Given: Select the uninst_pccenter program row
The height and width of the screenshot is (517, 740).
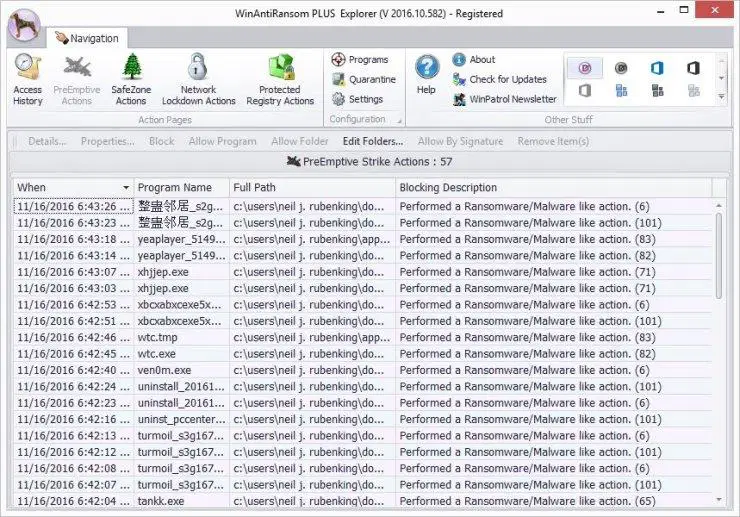Looking at the screenshot, I should click(x=362, y=419).
